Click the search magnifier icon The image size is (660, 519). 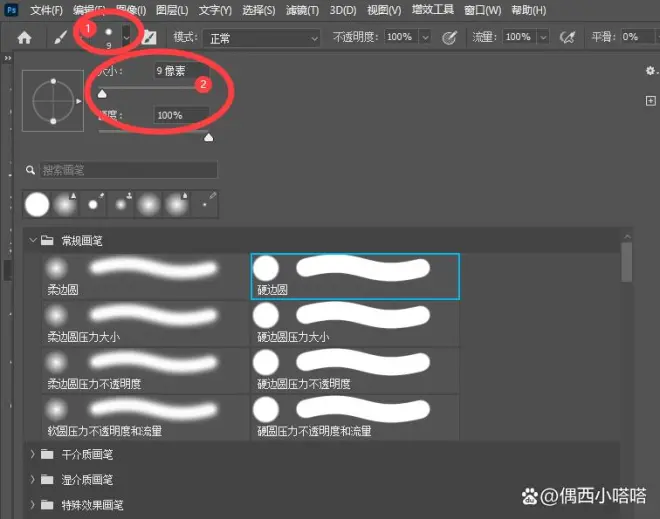pyautogui.click(x=32, y=171)
